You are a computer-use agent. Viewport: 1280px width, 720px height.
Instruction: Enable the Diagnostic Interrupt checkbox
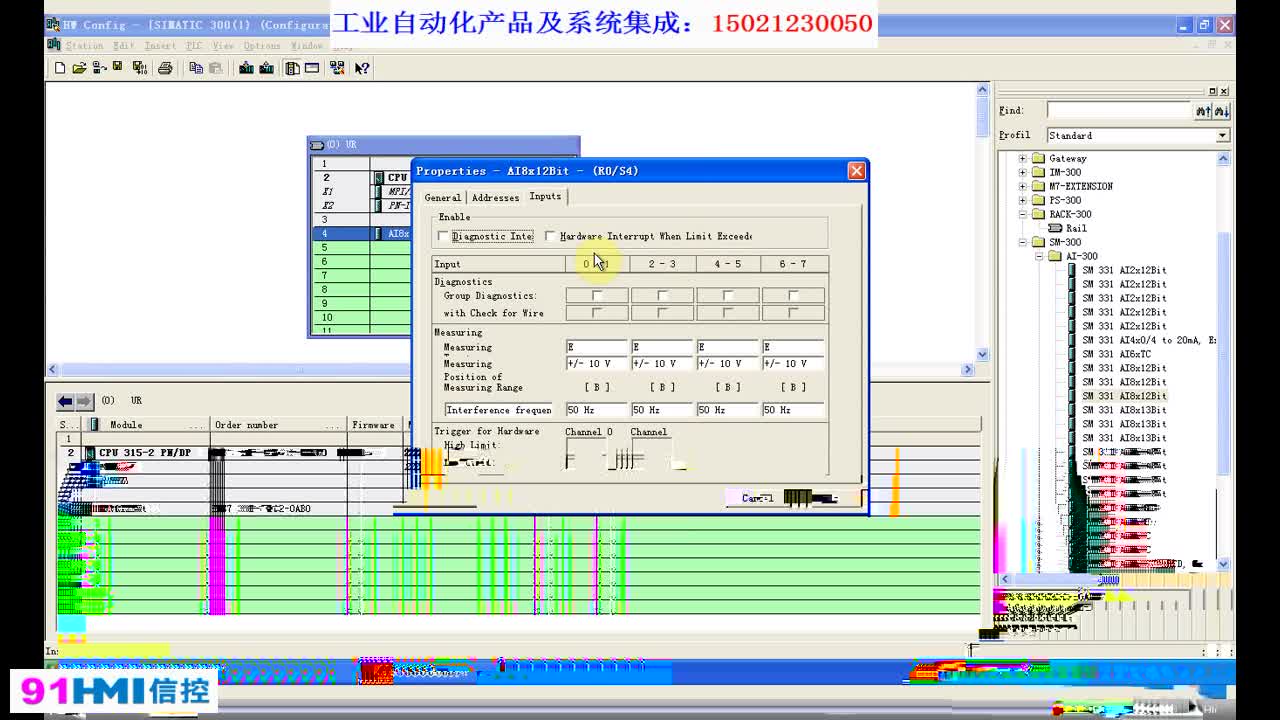[442, 235]
